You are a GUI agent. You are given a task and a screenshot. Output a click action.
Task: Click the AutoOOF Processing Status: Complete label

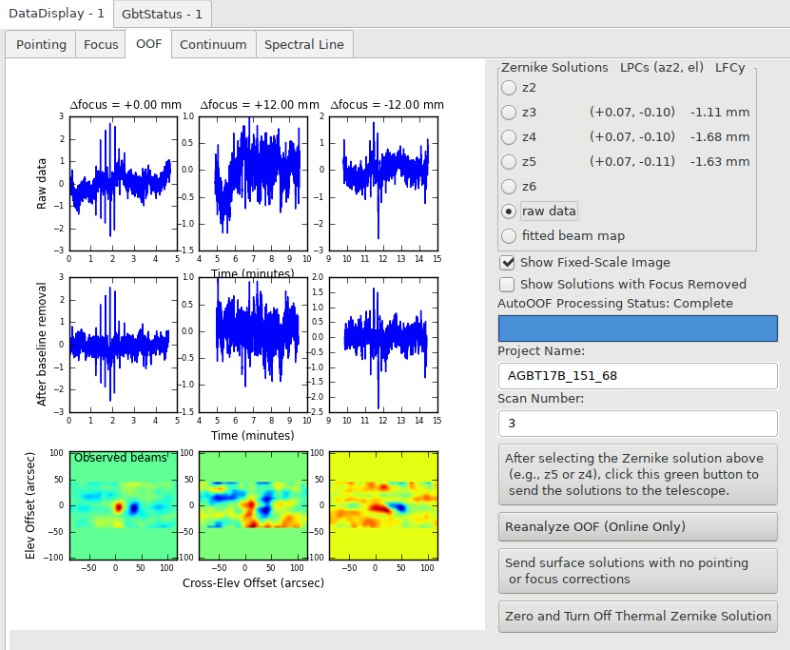[x=615, y=303]
